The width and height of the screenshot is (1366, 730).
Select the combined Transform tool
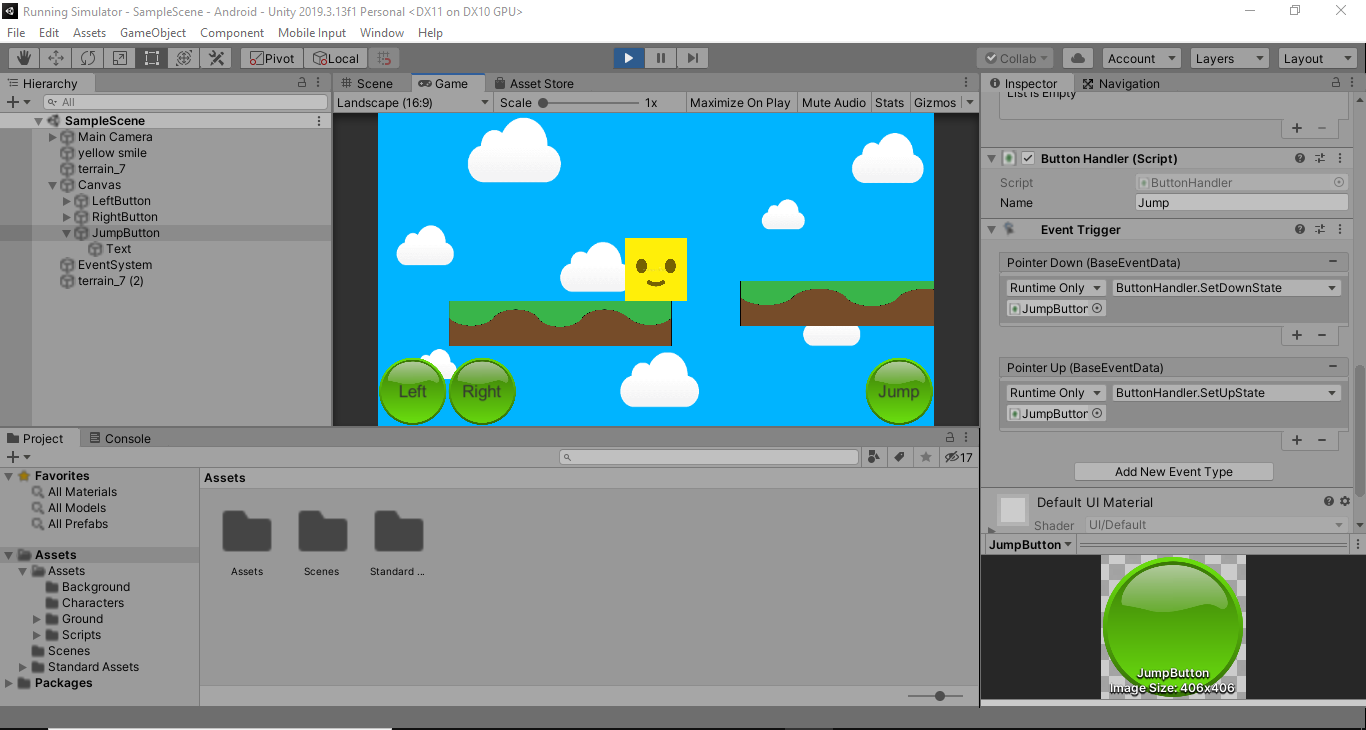184,58
